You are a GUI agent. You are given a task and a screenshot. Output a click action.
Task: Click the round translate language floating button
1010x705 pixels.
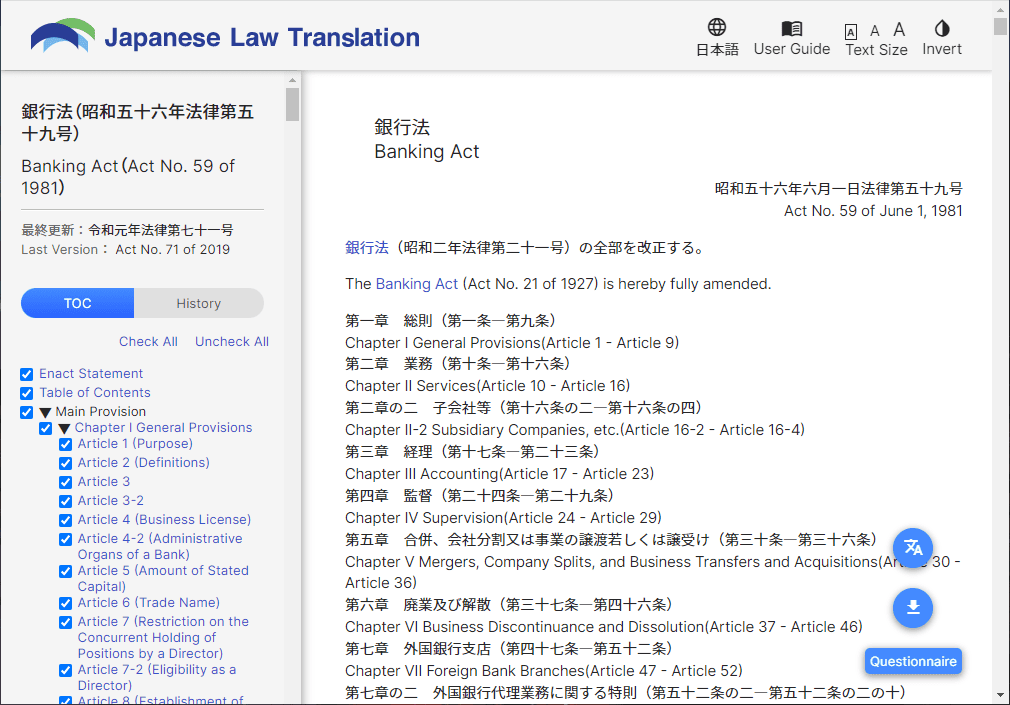[x=913, y=548]
